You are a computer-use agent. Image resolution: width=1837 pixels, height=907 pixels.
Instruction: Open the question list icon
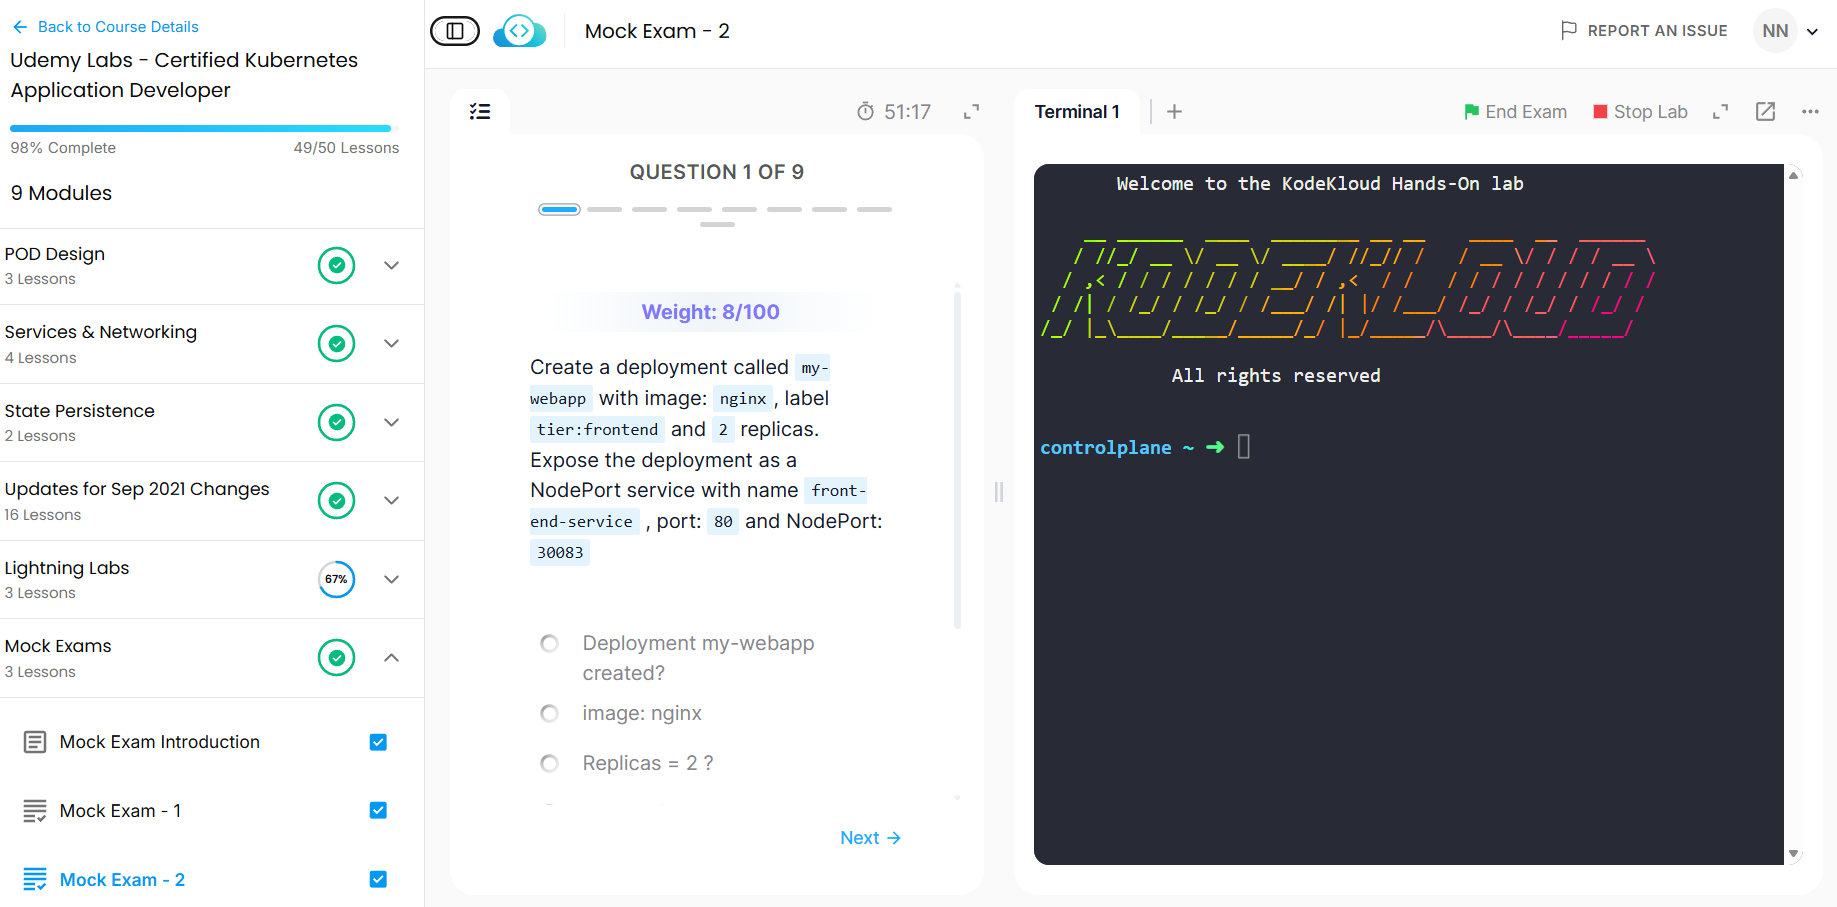tap(480, 112)
